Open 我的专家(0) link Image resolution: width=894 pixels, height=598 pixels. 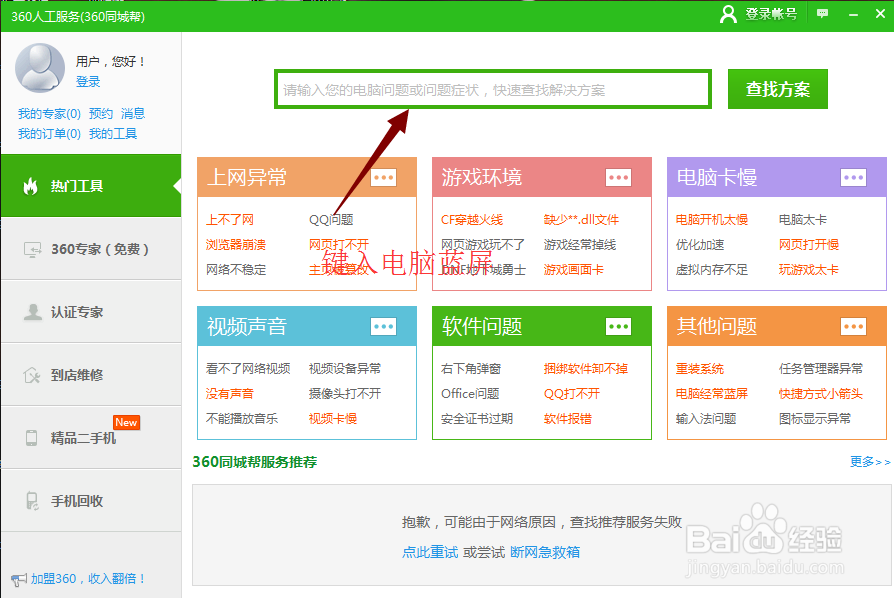(49, 113)
